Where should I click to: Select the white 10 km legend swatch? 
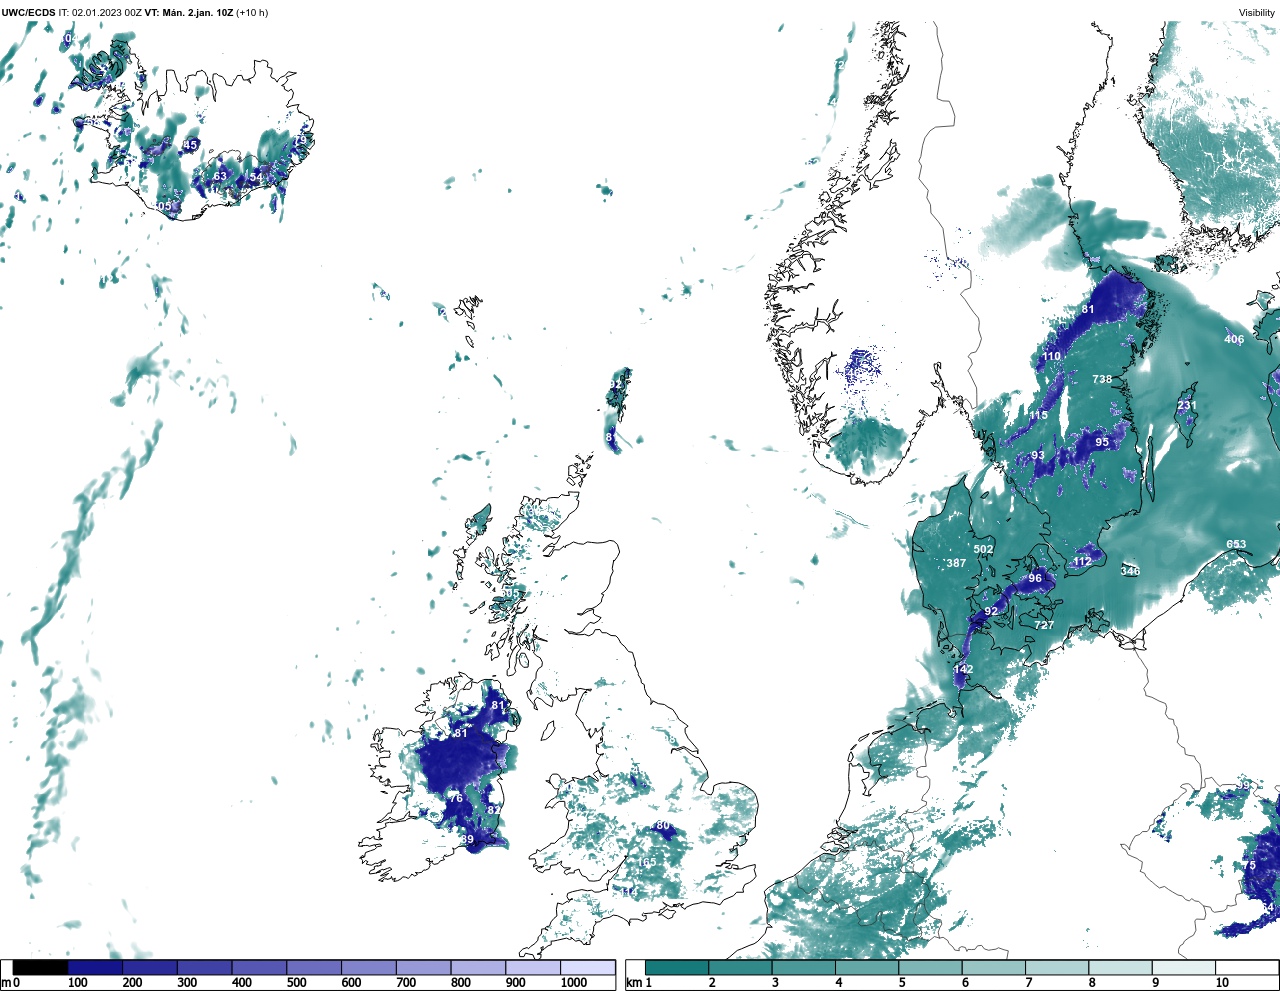tap(1247, 967)
